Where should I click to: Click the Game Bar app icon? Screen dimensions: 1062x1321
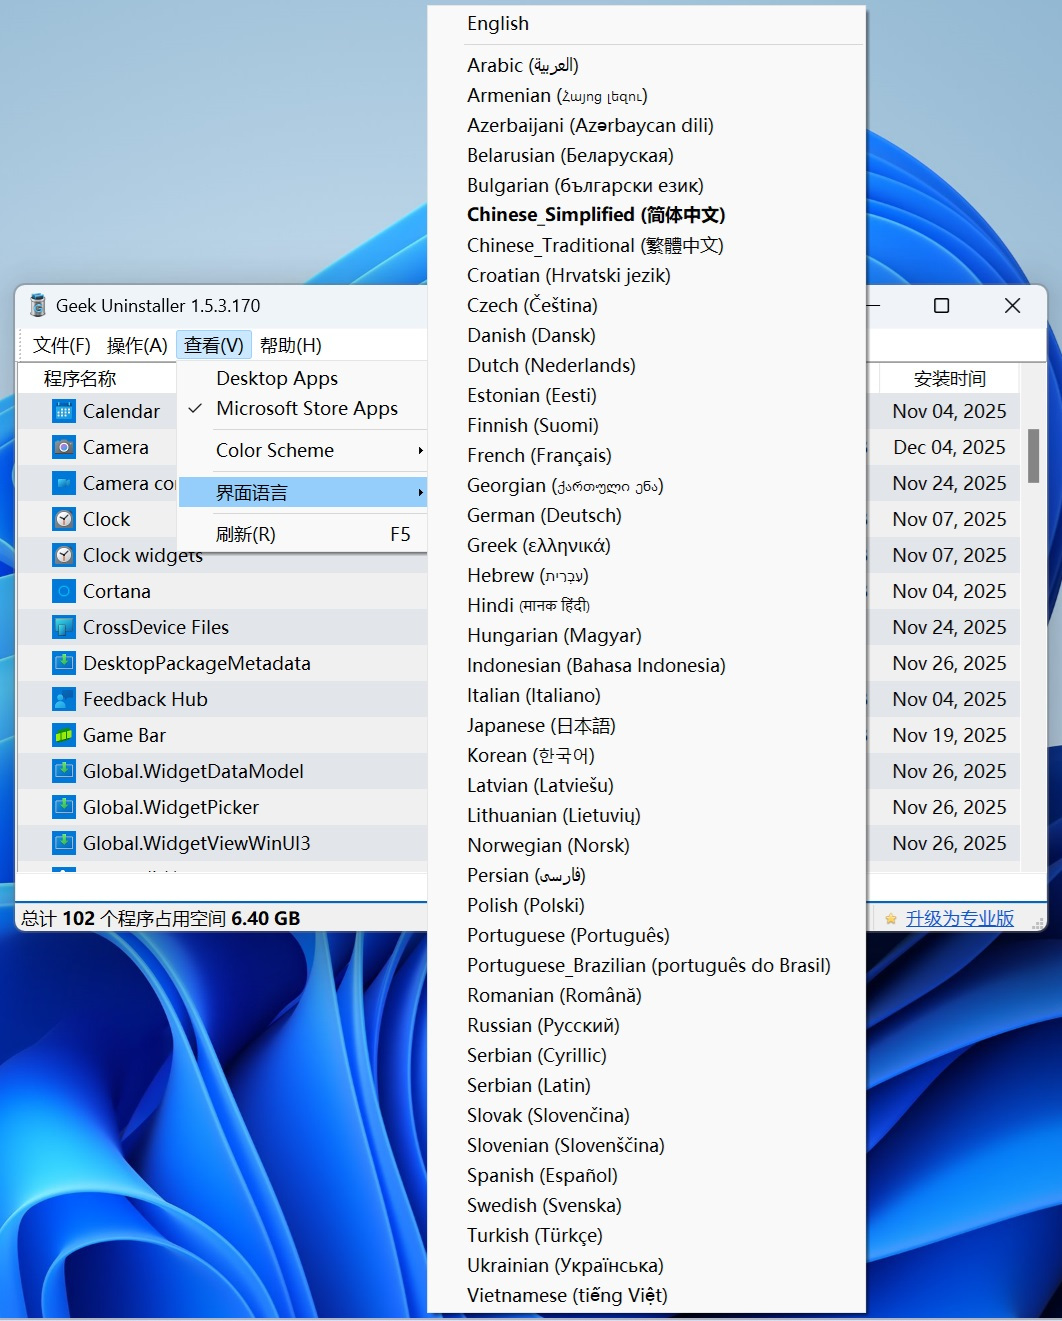pyautogui.click(x=63, y=734)
